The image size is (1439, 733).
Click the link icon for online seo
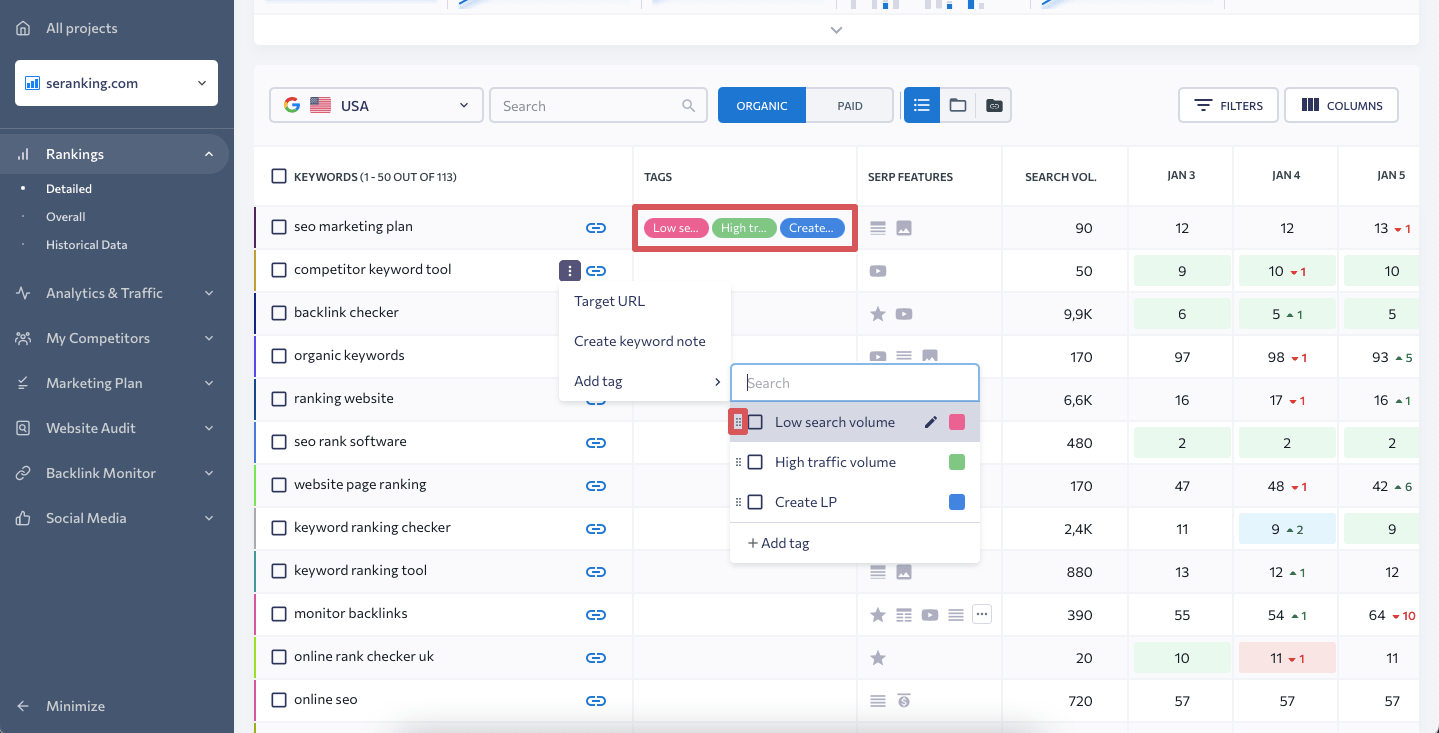[x=596, y=701]
